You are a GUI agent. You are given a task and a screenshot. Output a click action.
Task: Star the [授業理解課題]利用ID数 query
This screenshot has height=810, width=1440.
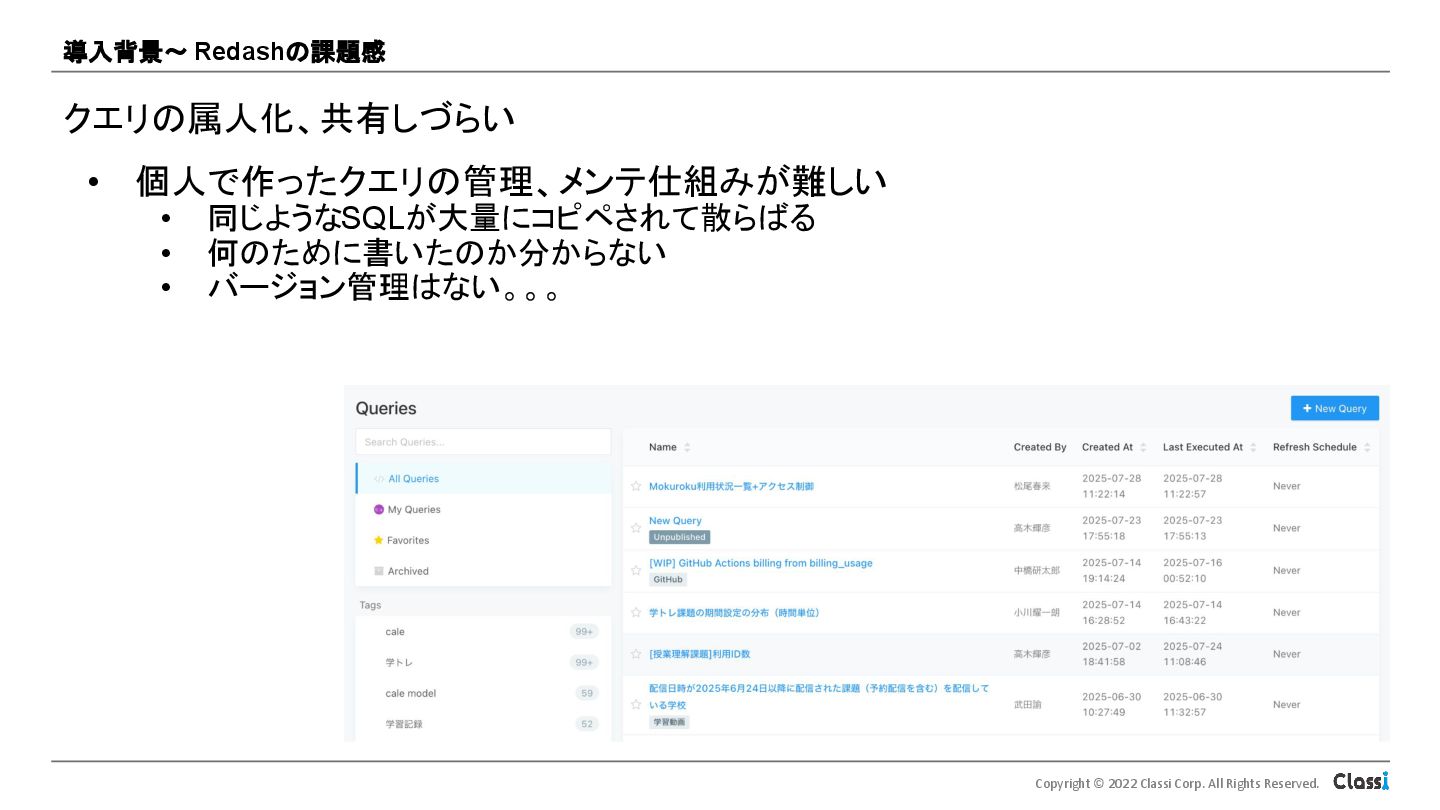pyautogui.click(x=636, y=654)
